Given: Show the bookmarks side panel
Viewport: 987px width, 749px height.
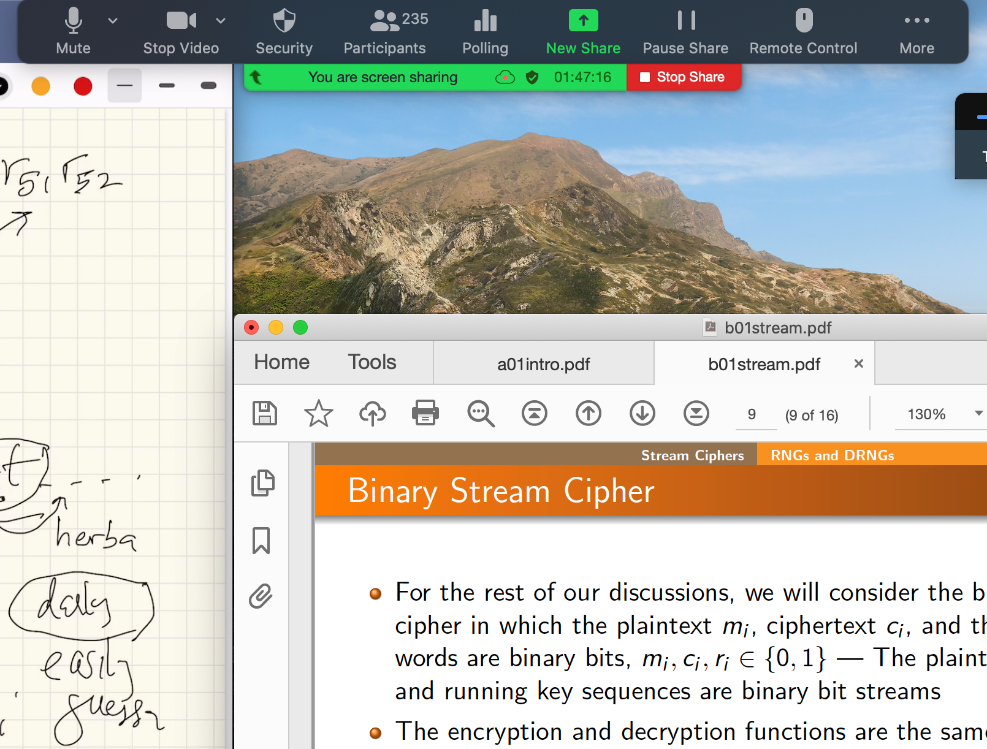Looking at the screenshot, I should [x=261, y=541].
